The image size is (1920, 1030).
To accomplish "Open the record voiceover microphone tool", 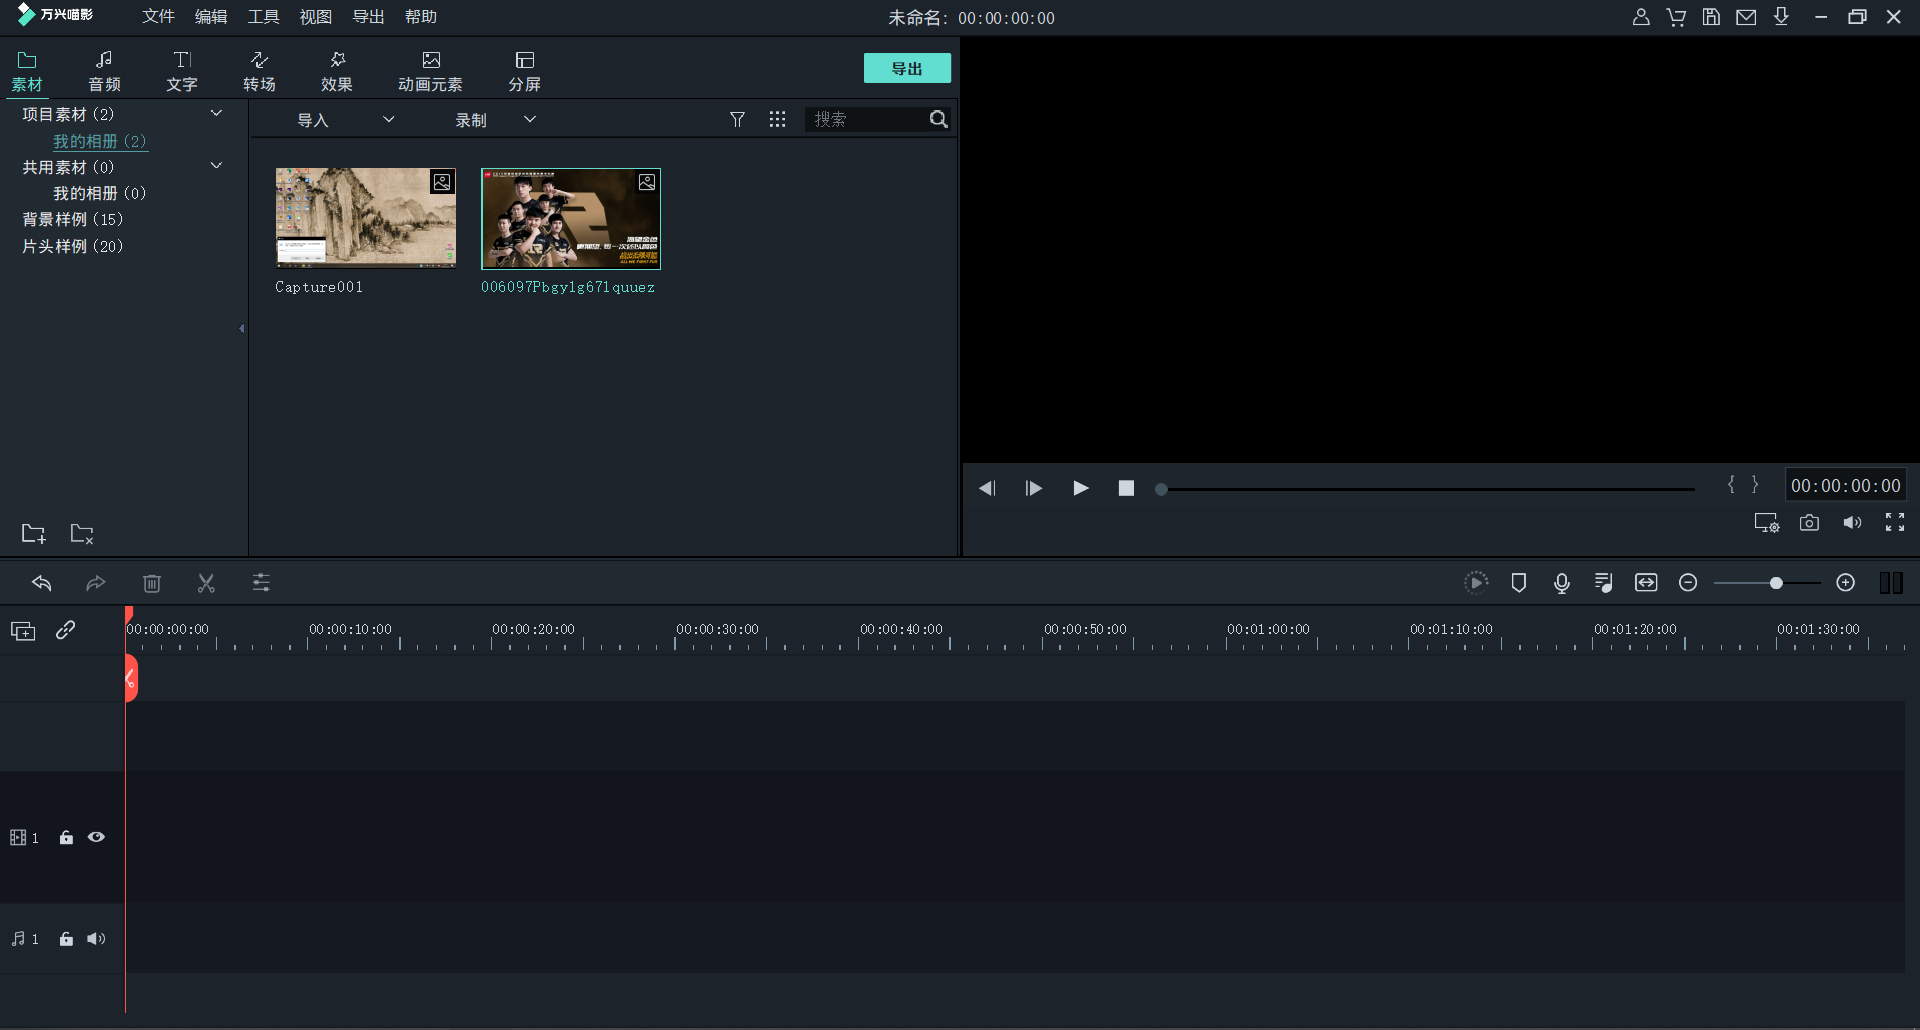I will 1561,583.
